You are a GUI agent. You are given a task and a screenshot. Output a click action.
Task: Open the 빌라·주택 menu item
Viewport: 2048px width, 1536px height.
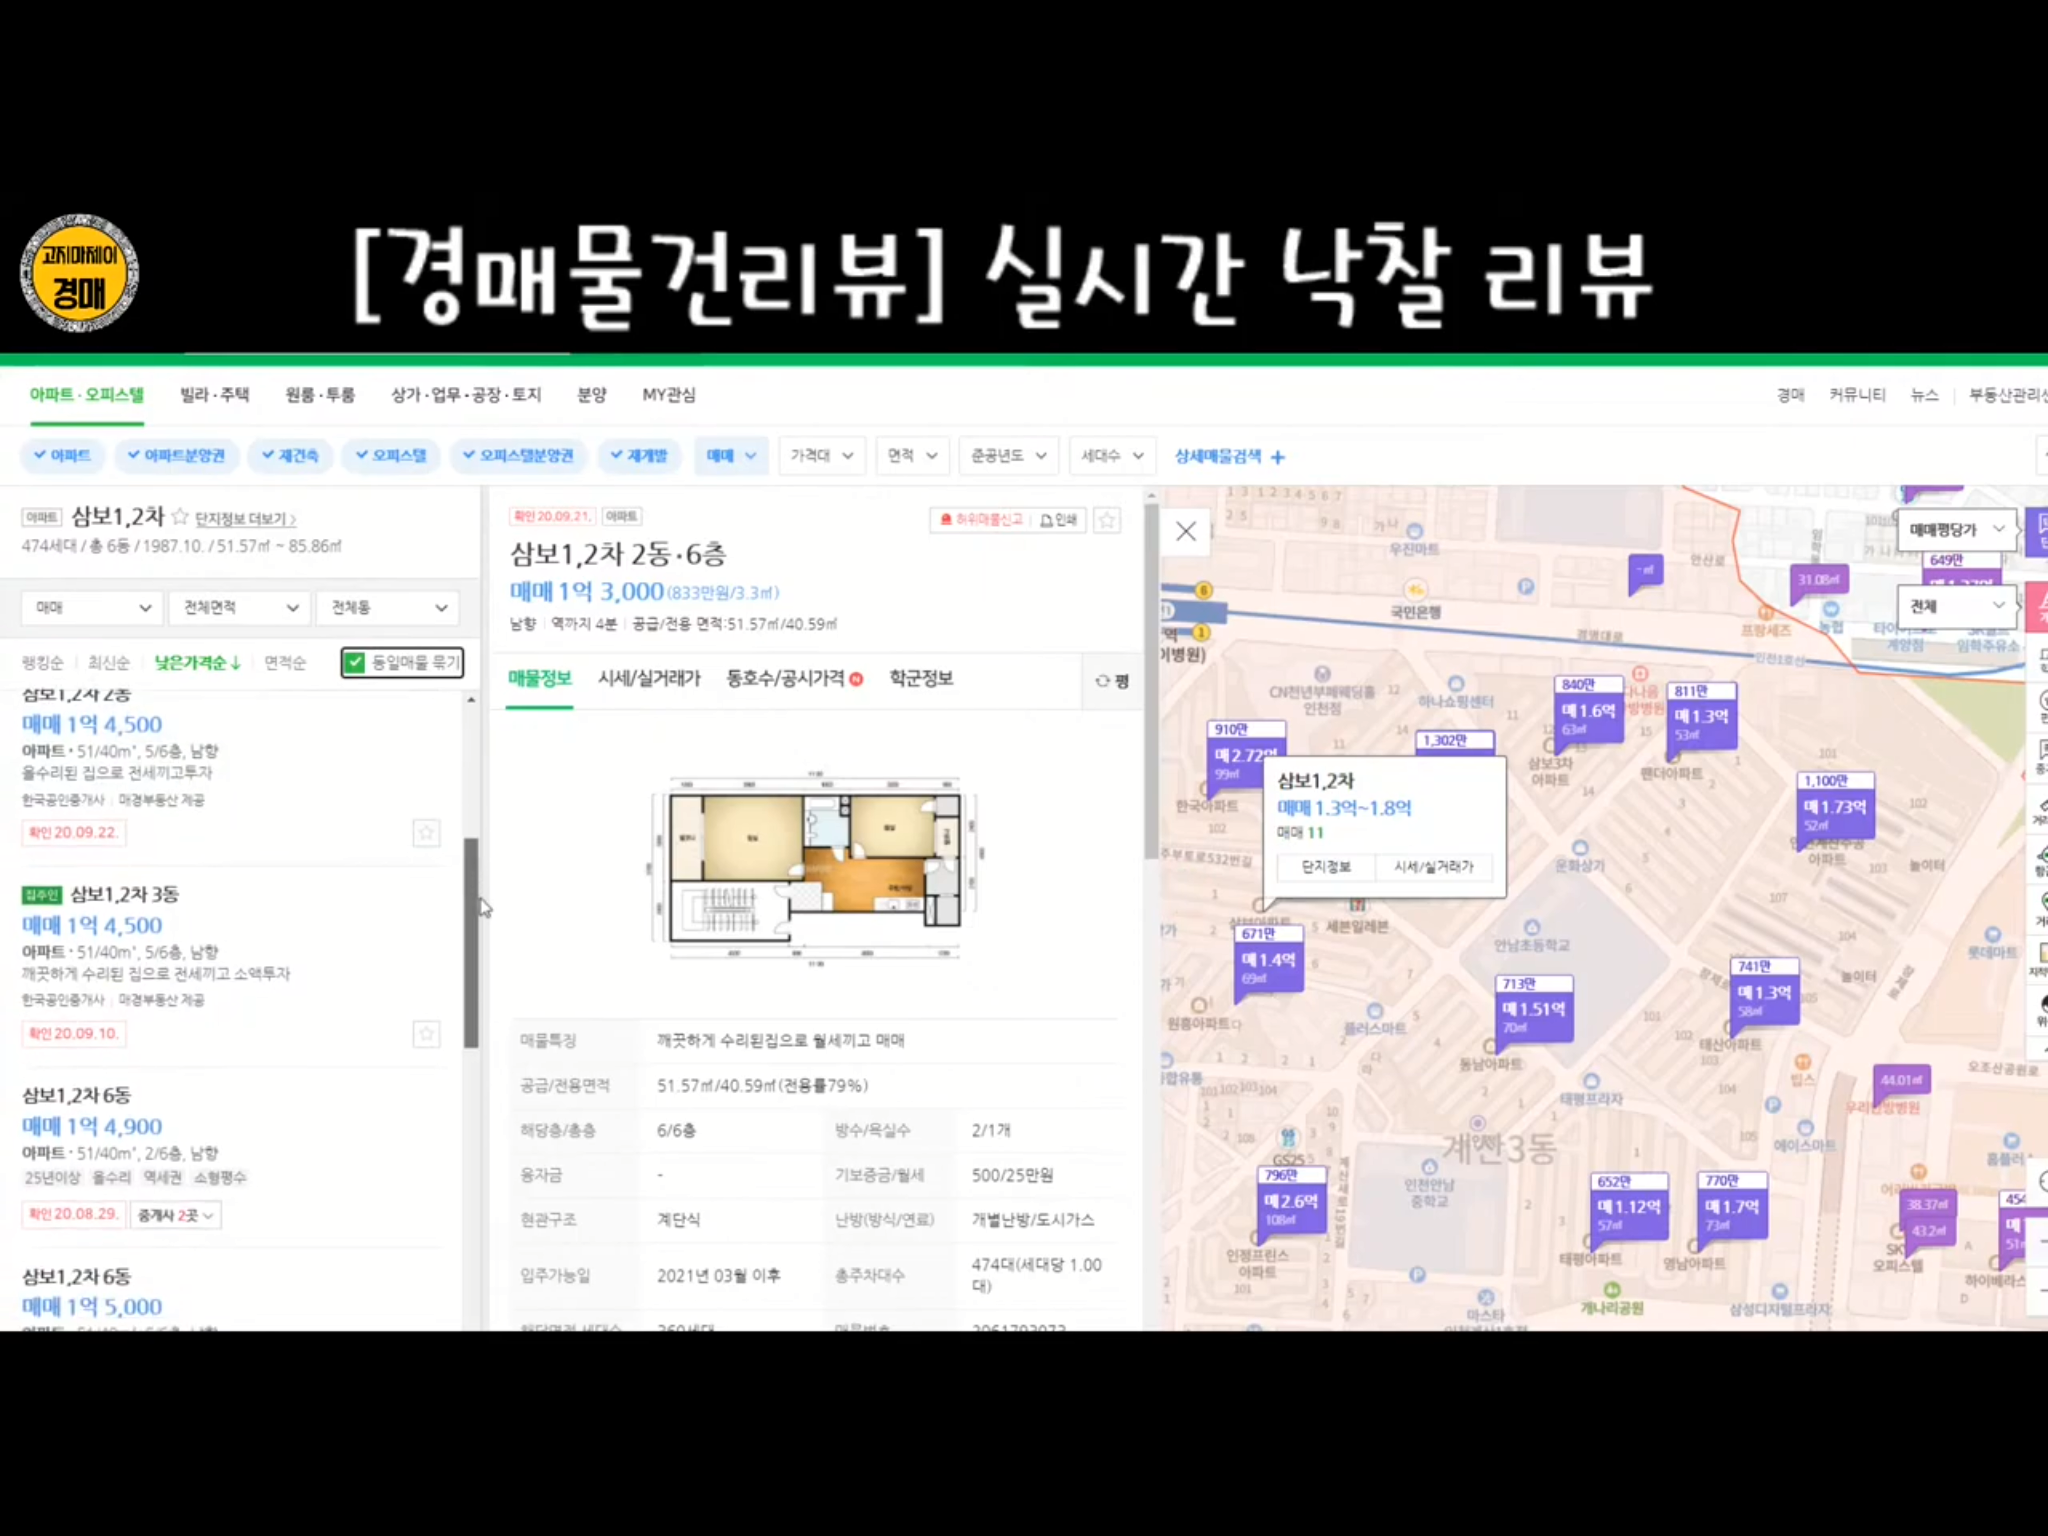[214, 395]
